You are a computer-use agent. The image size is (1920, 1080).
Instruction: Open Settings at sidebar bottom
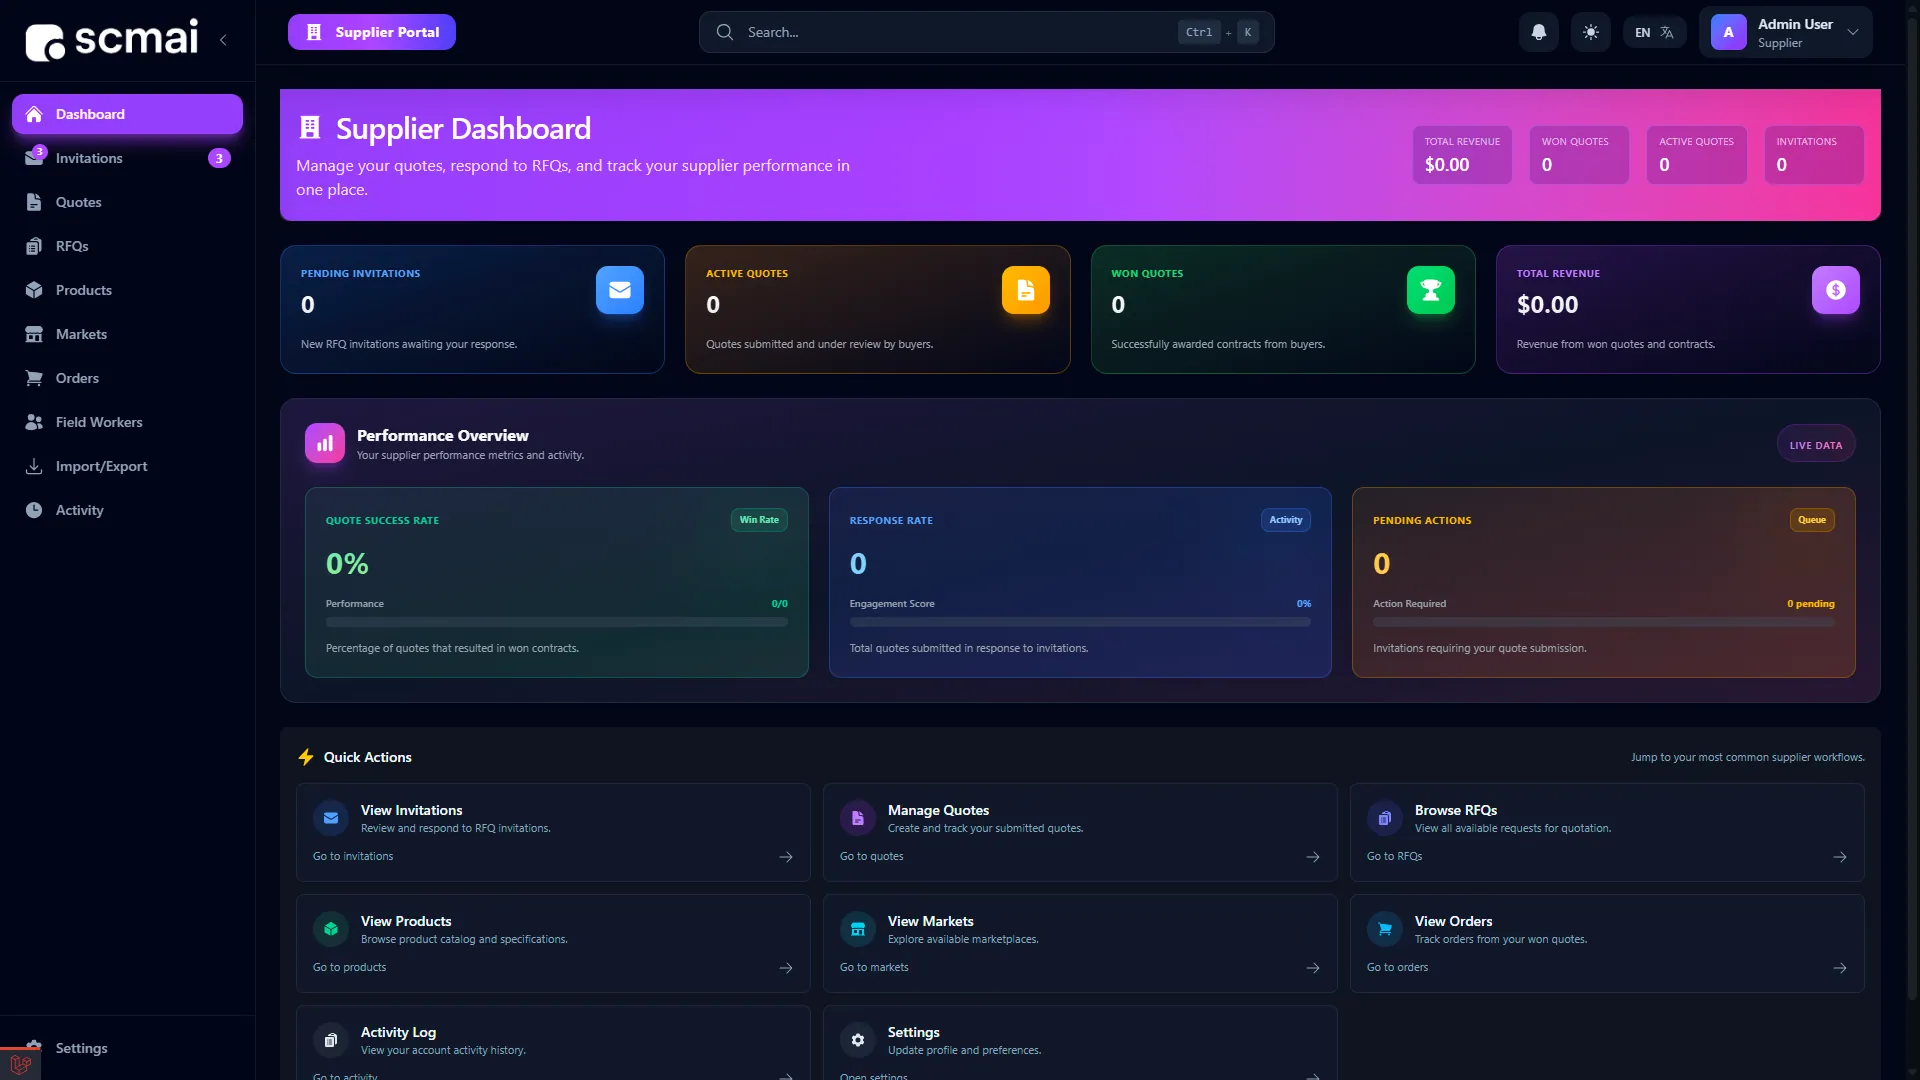coord(127,1048)
